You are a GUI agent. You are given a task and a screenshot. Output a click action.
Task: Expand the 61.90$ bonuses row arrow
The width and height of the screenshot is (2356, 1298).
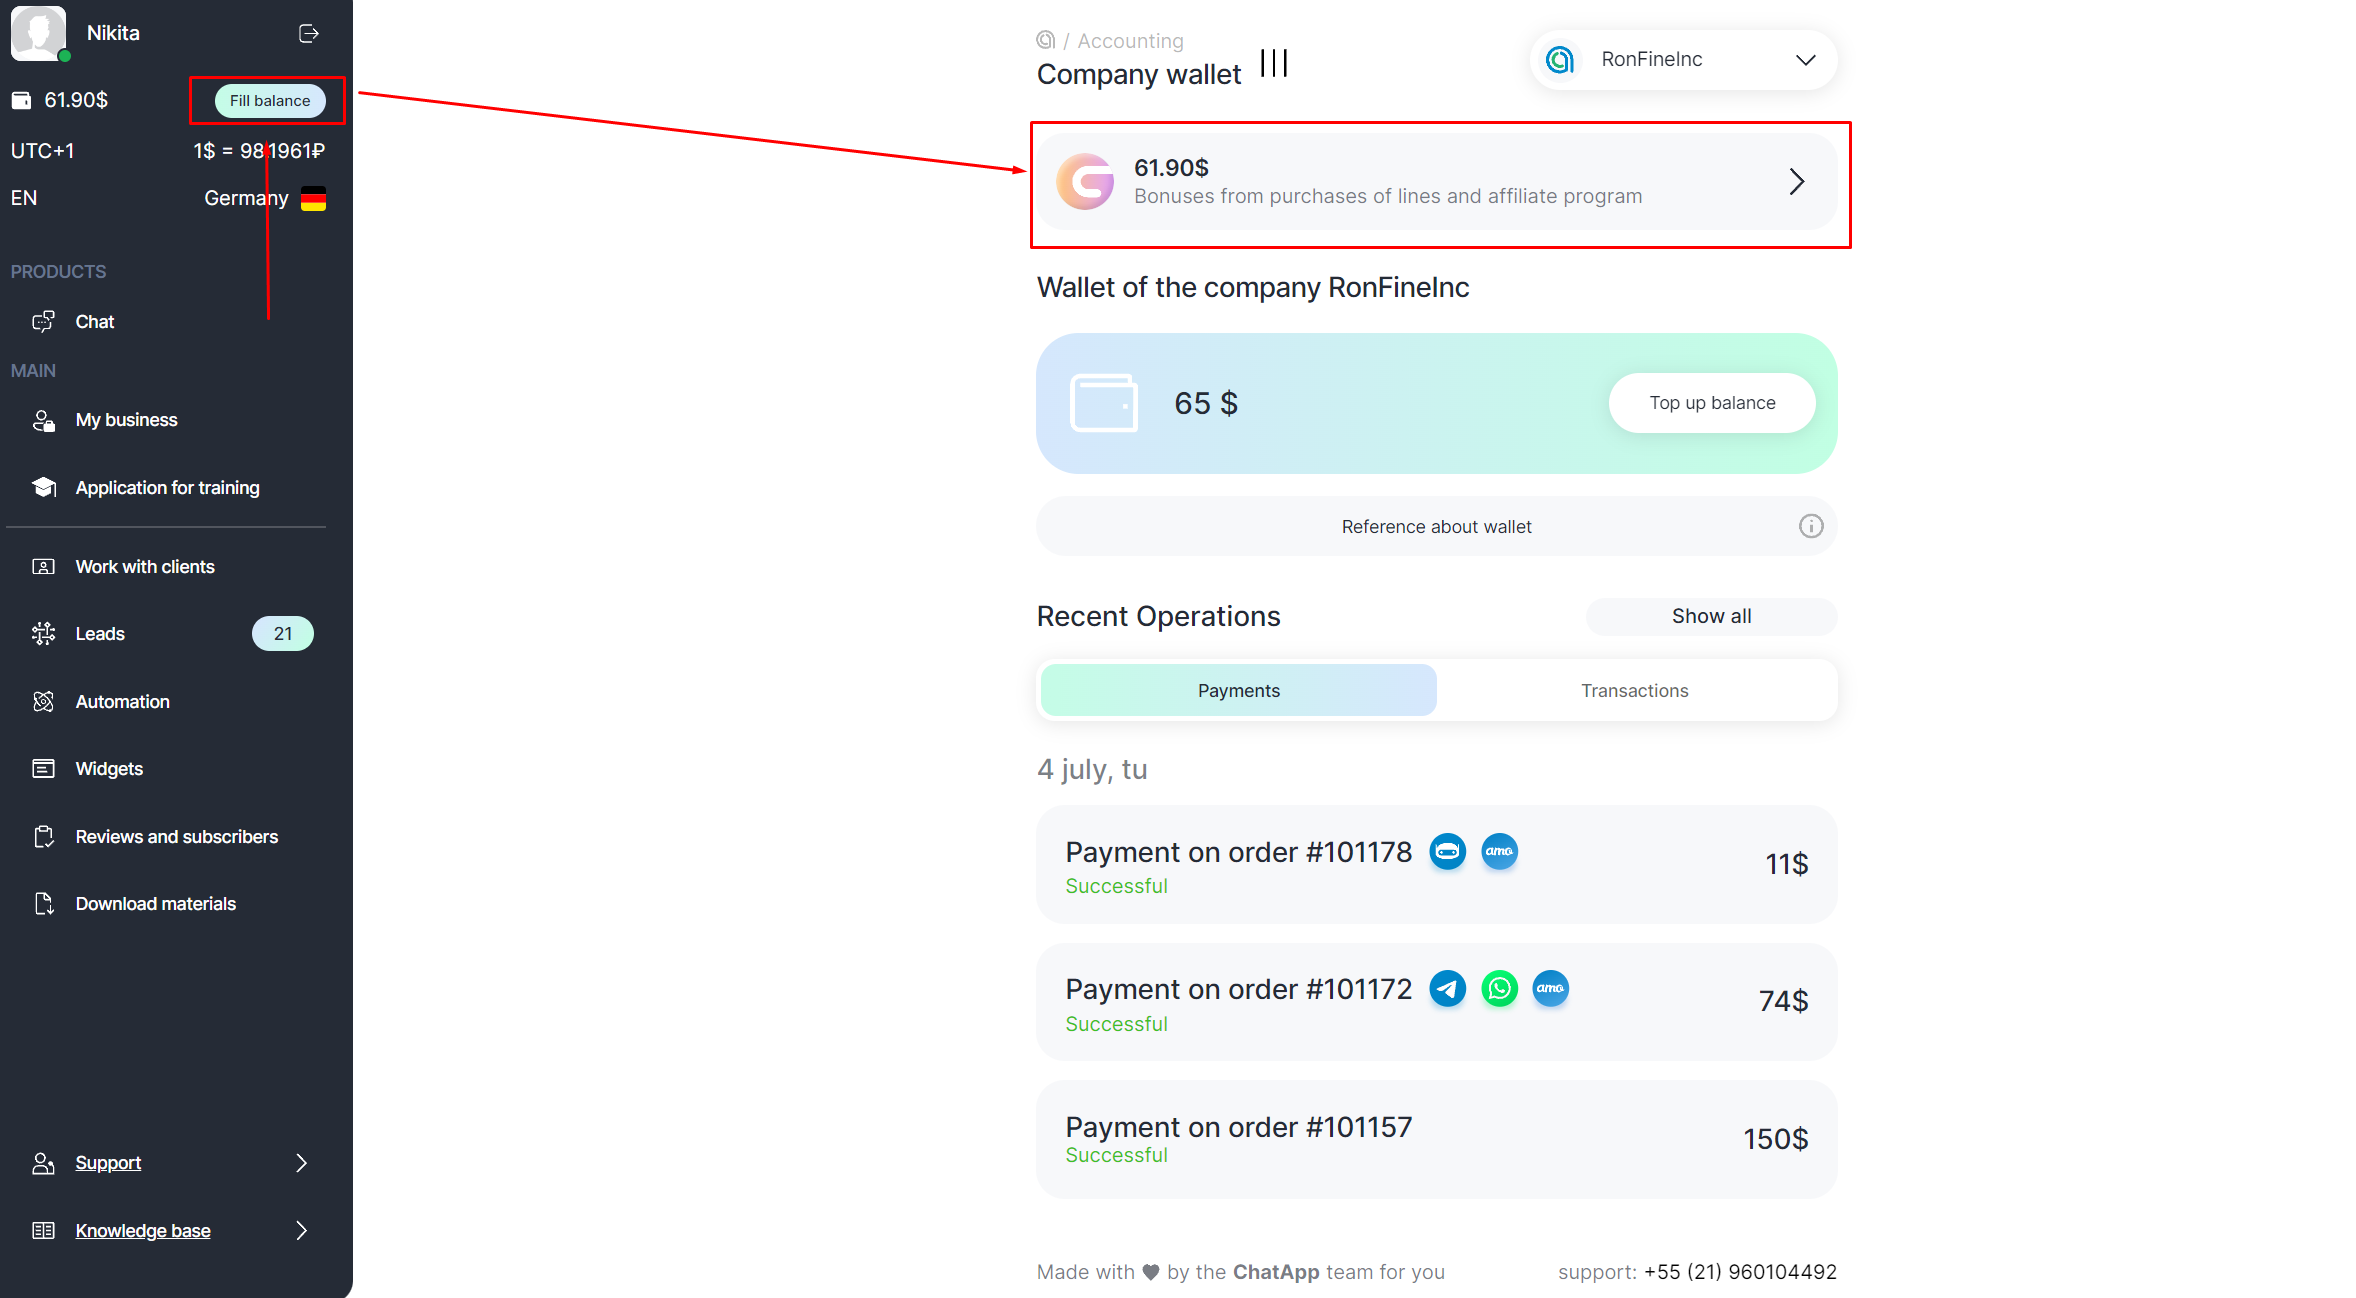tap(1796, 182)
